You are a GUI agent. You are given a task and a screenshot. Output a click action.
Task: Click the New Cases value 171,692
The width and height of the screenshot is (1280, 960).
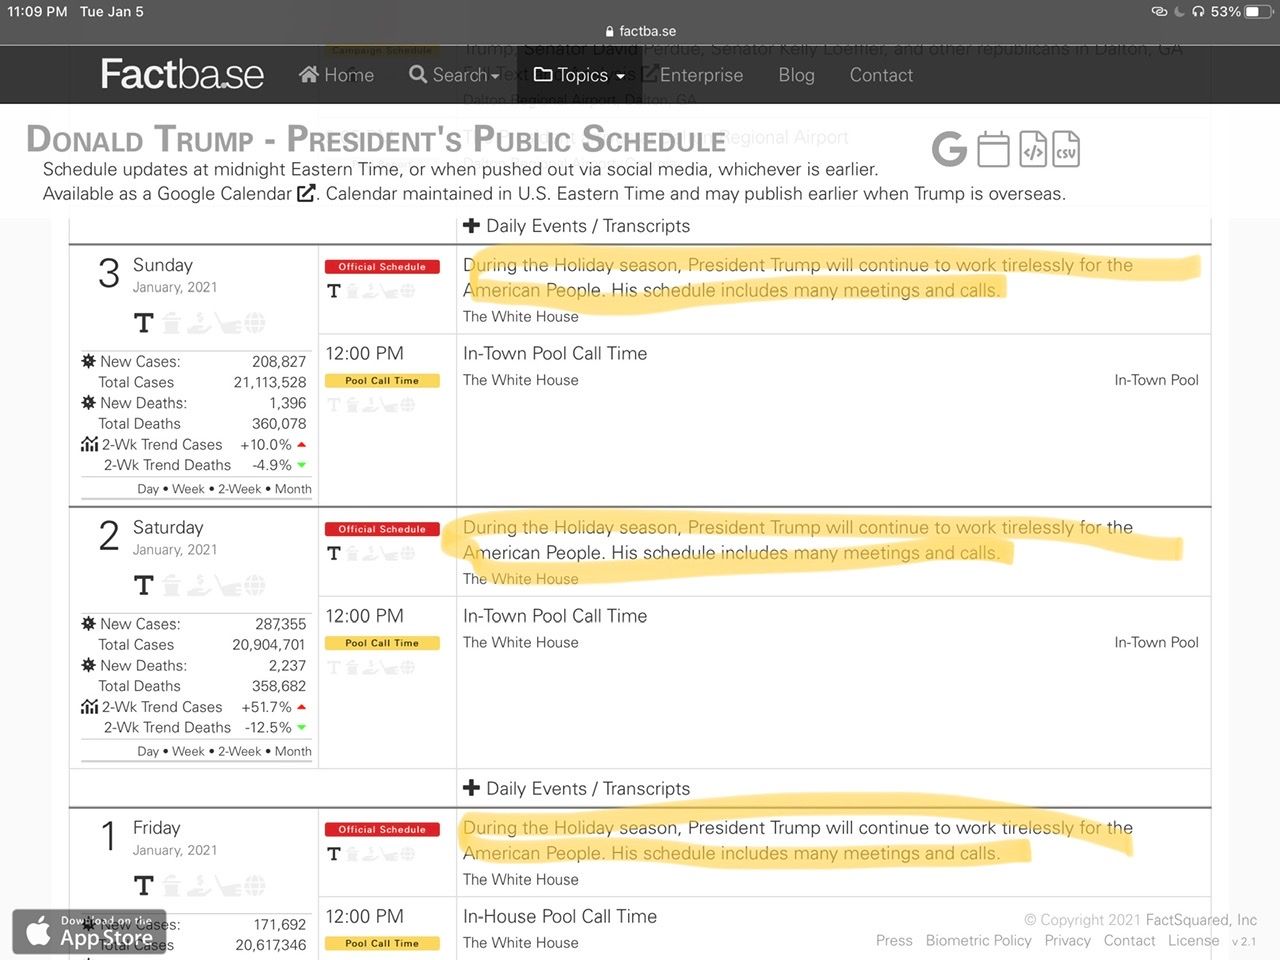click(280, 925)
